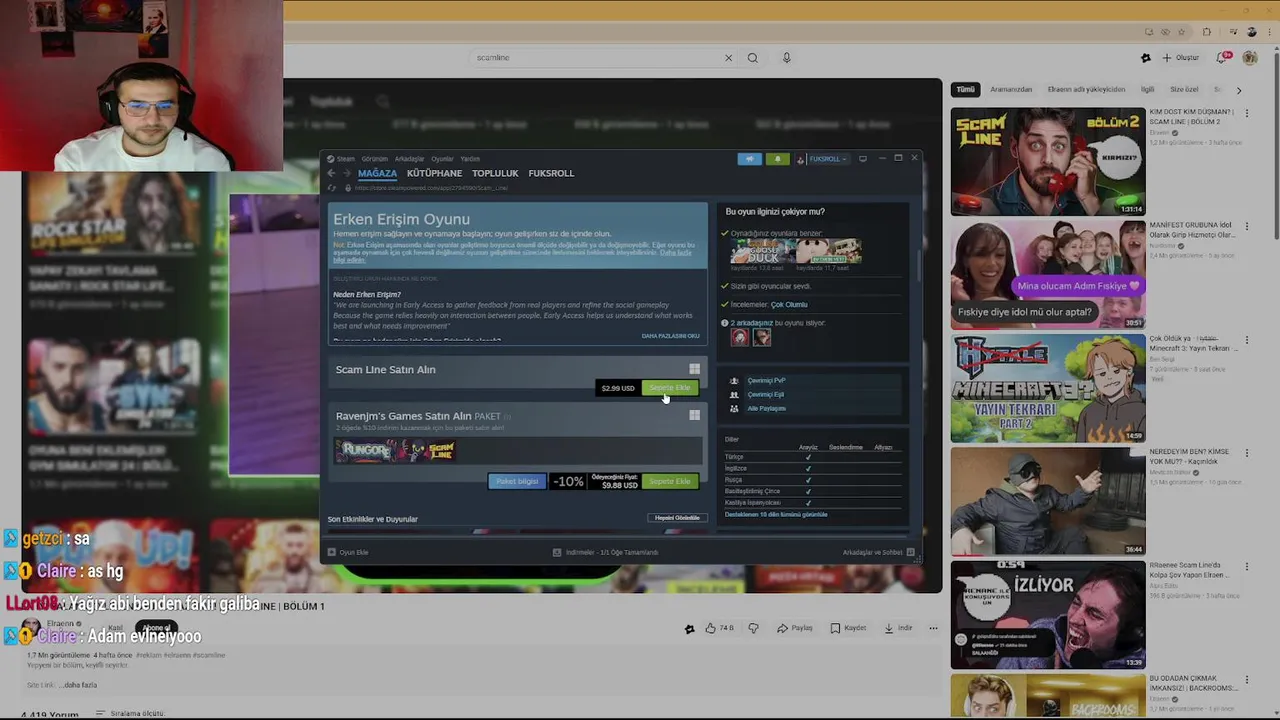Viewport: 1280px width, 720px height.
Task: Open the FUKSROLL profile tab
Action: tap(551, 173)
